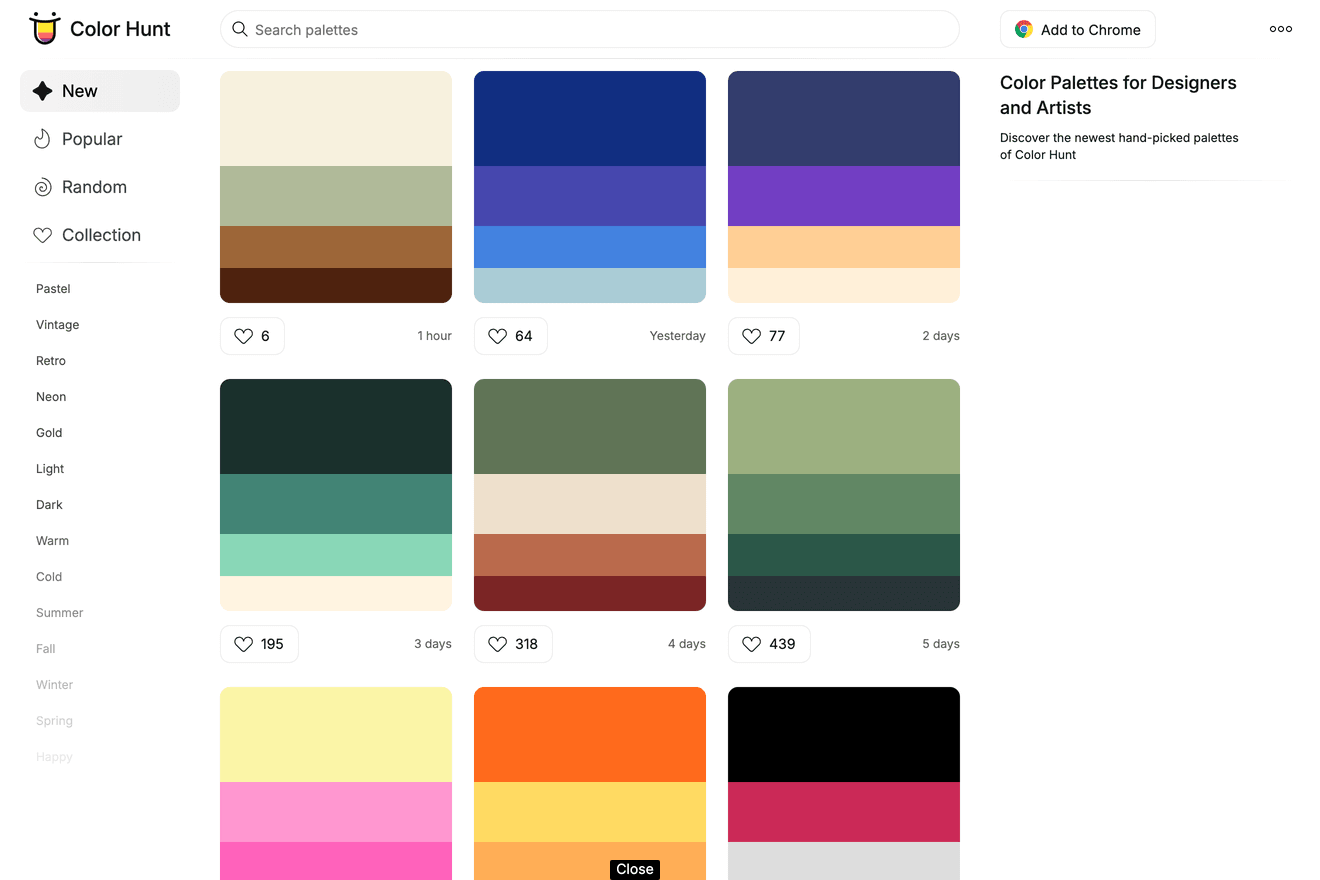Click the Color Hunt logo icon
Image resolution: width=1320 pixels, height=880 pixels.
point(44,29)
